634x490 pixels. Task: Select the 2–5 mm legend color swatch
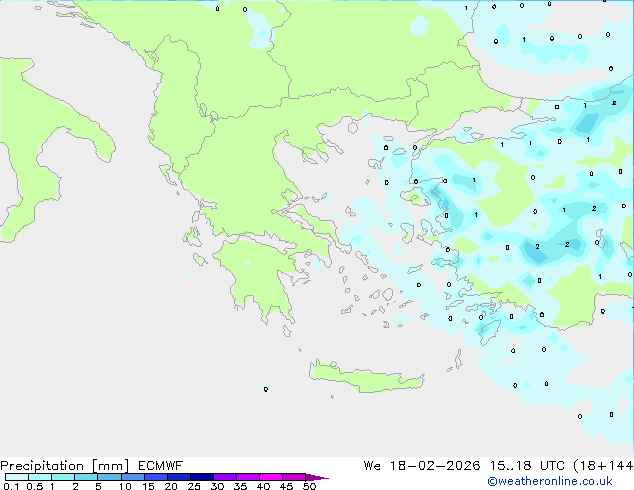[86, 477]
